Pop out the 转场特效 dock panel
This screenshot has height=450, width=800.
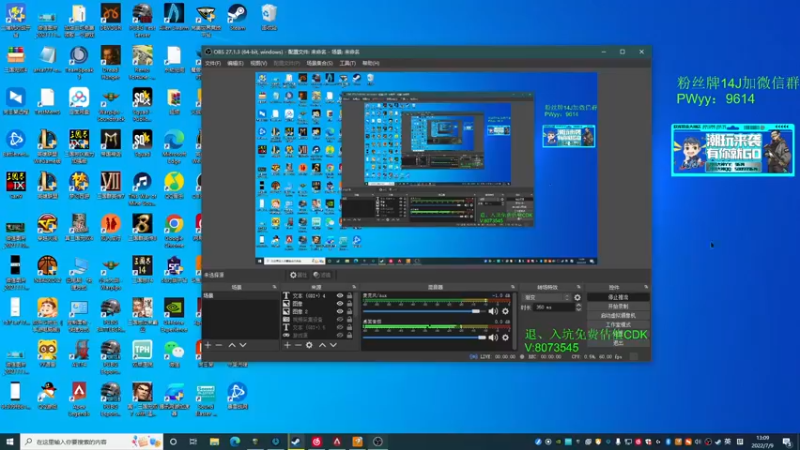coord(579,287)
